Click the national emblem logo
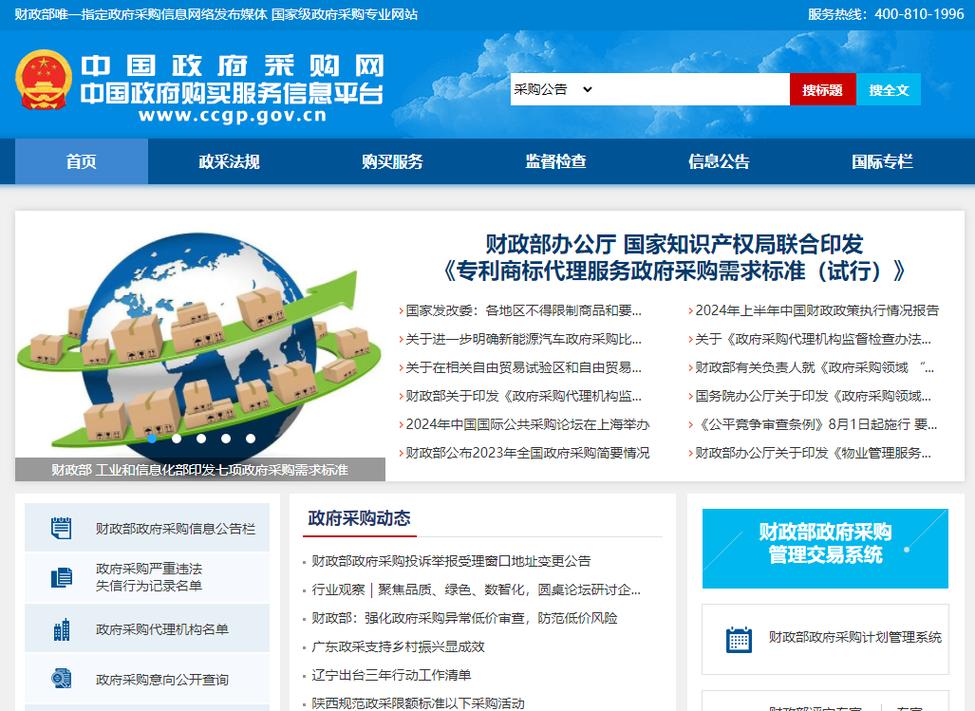Screen dimensions: 975x711 pos(43,80)
